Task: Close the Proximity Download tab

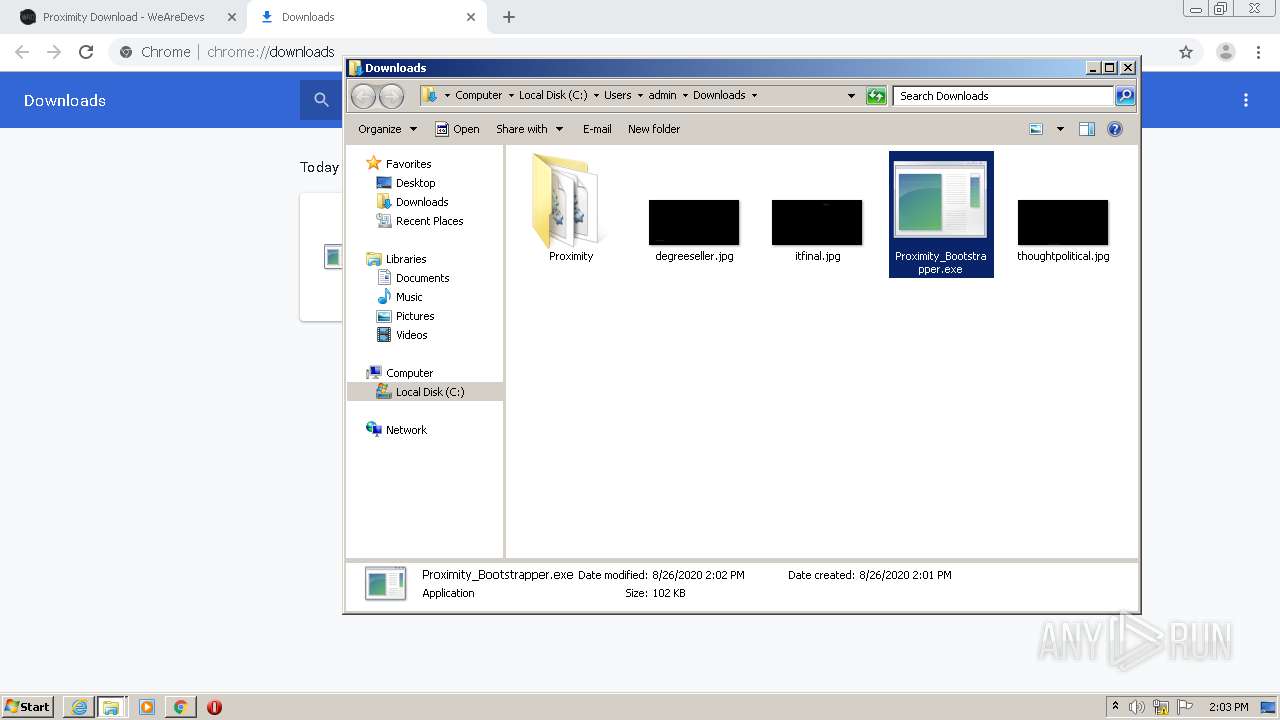Action: [x=231, y=17]
